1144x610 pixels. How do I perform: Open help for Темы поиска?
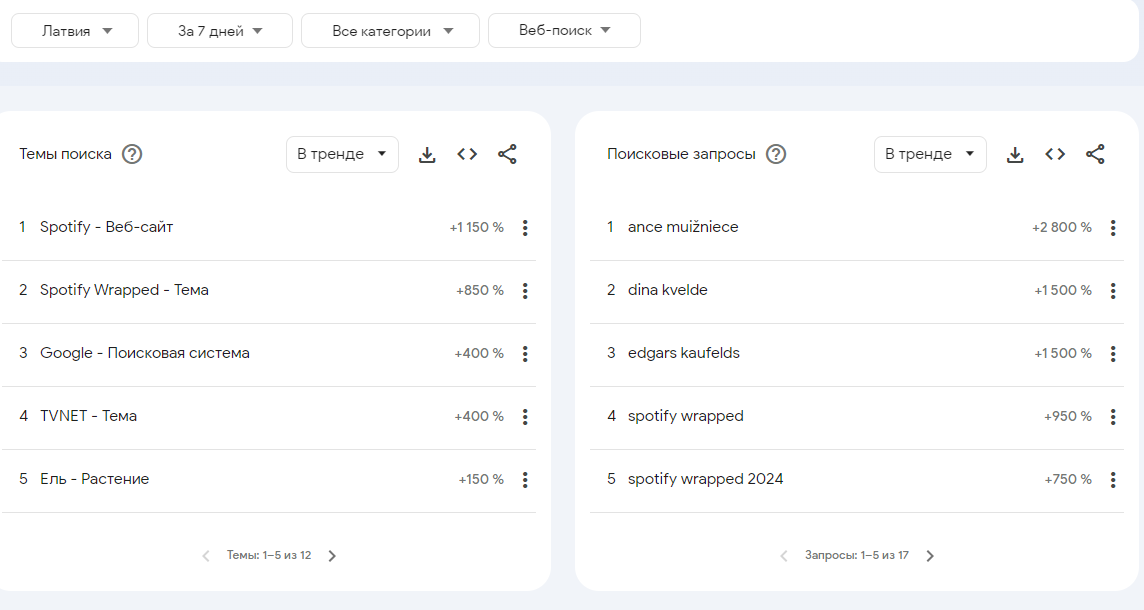tap(132, 154)
